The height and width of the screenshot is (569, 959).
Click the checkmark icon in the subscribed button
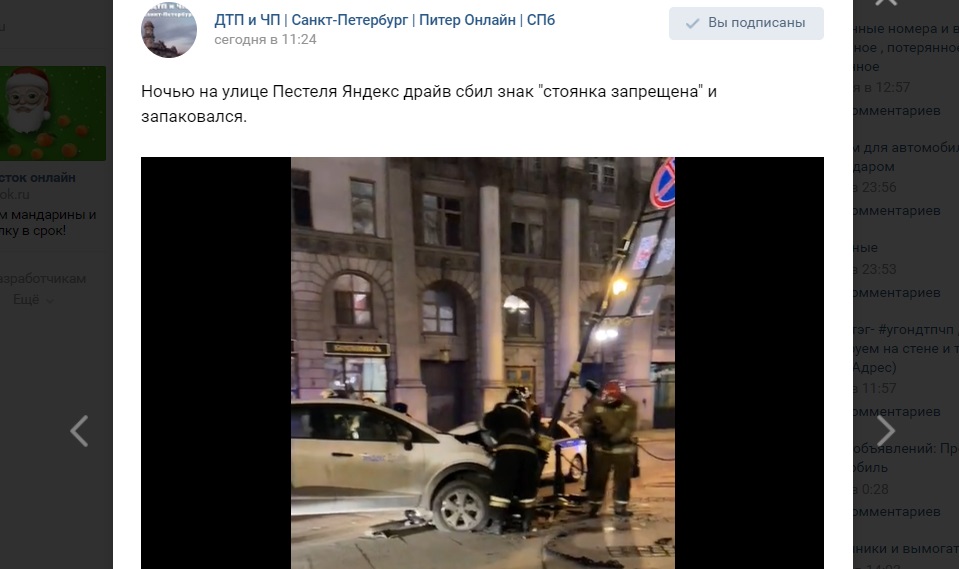click(x=692, y=23)
